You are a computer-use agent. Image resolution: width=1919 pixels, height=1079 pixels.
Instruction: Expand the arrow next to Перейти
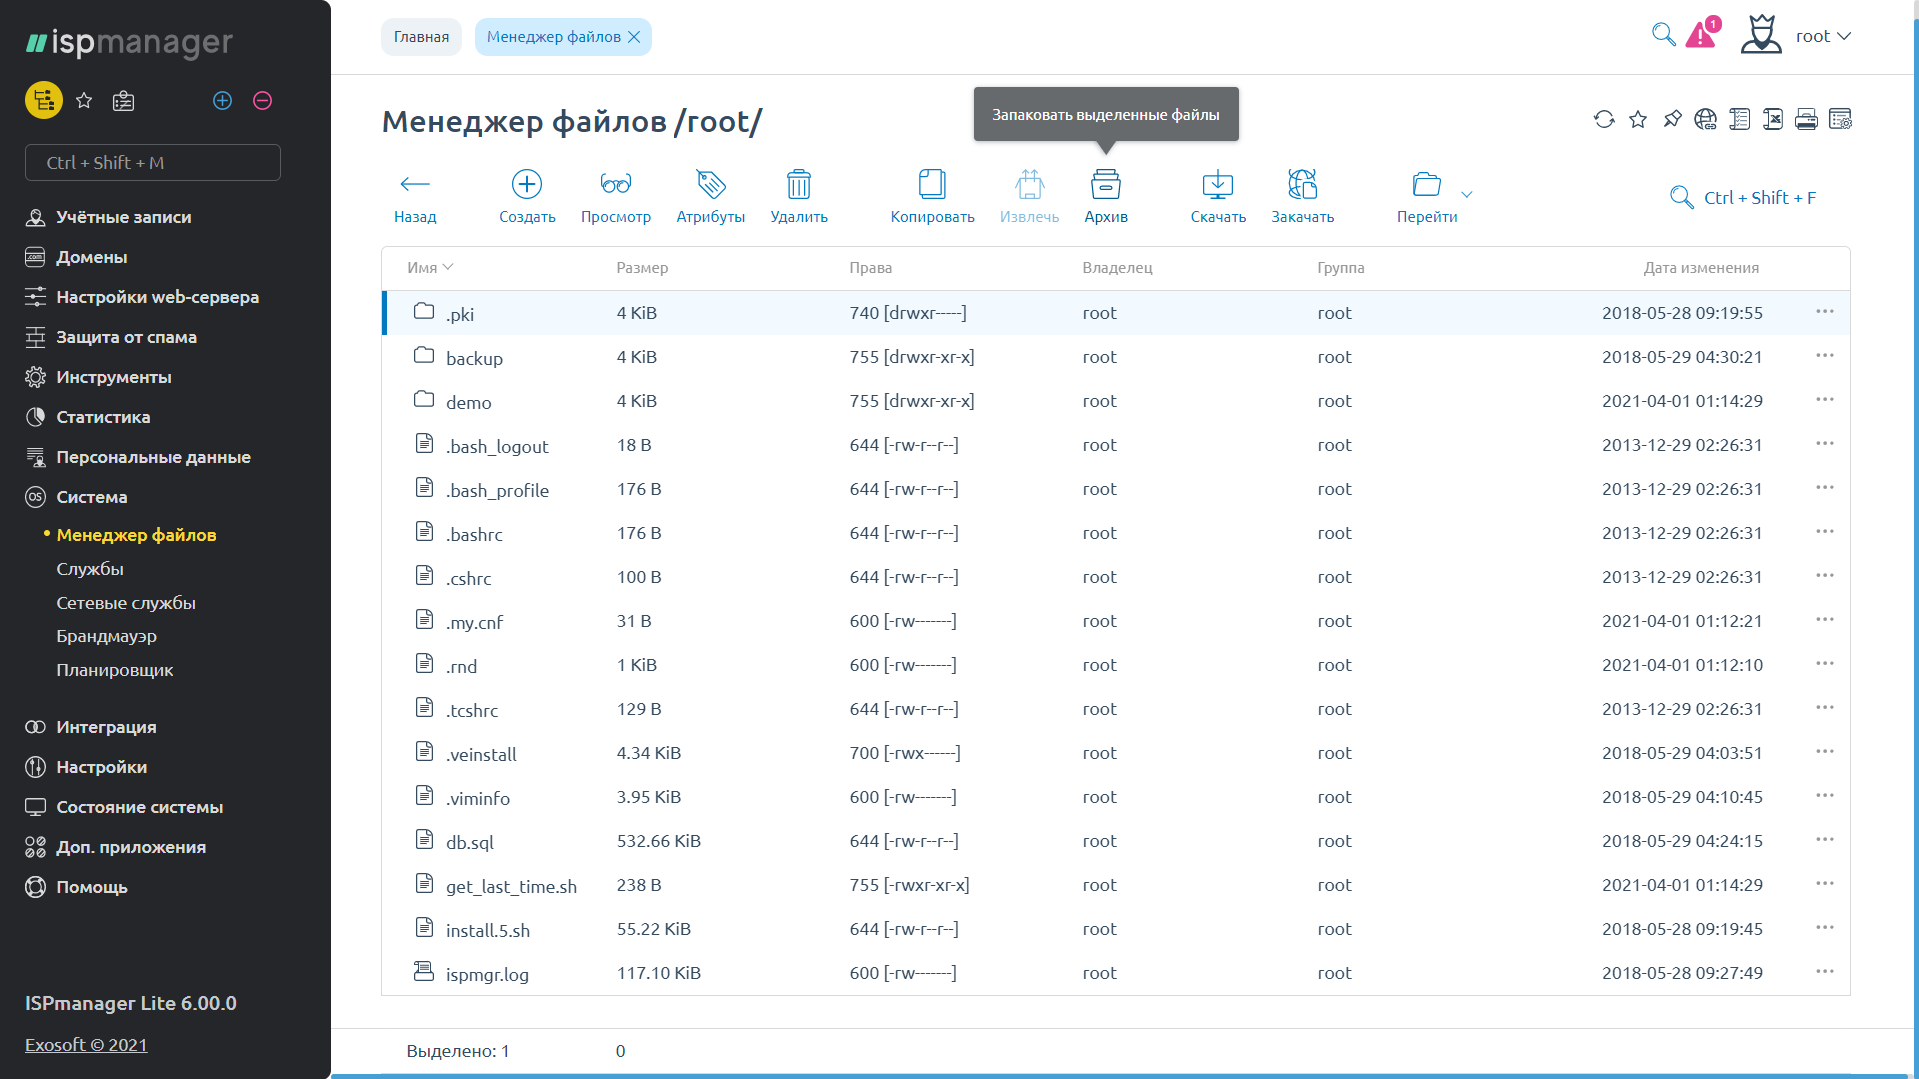[x=1467, y=194]
